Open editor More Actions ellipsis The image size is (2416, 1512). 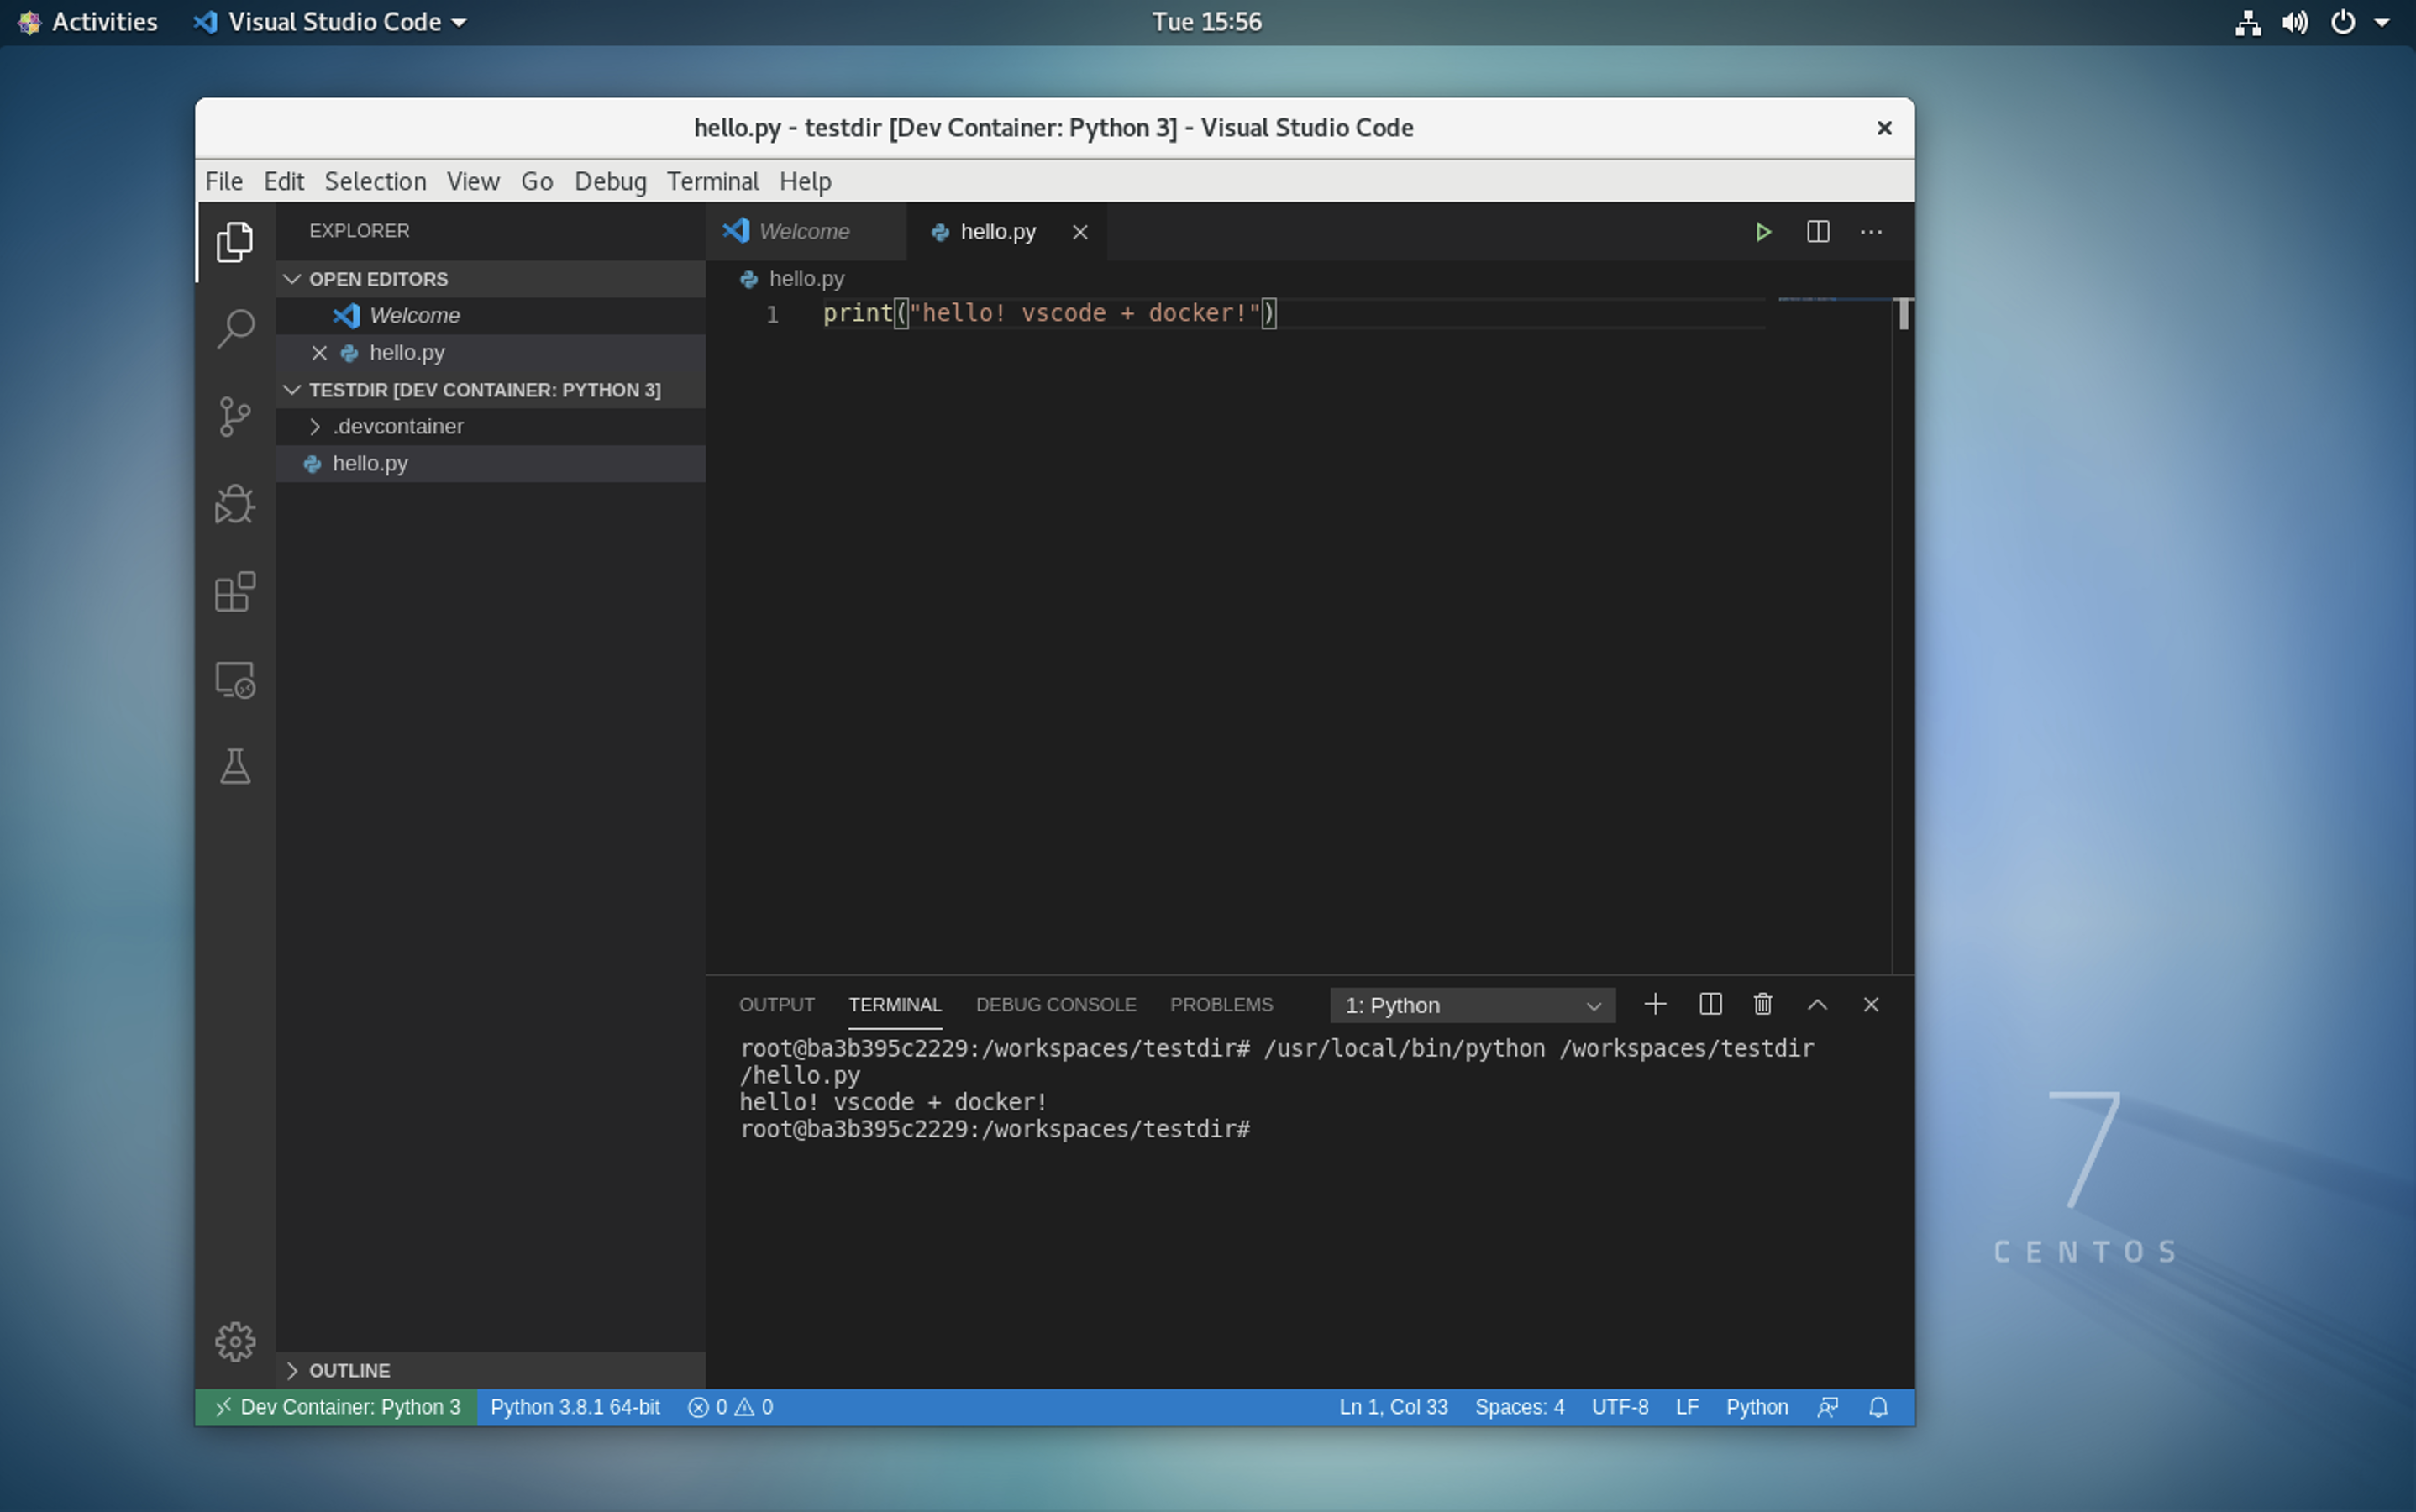(x=1871, y=232)
